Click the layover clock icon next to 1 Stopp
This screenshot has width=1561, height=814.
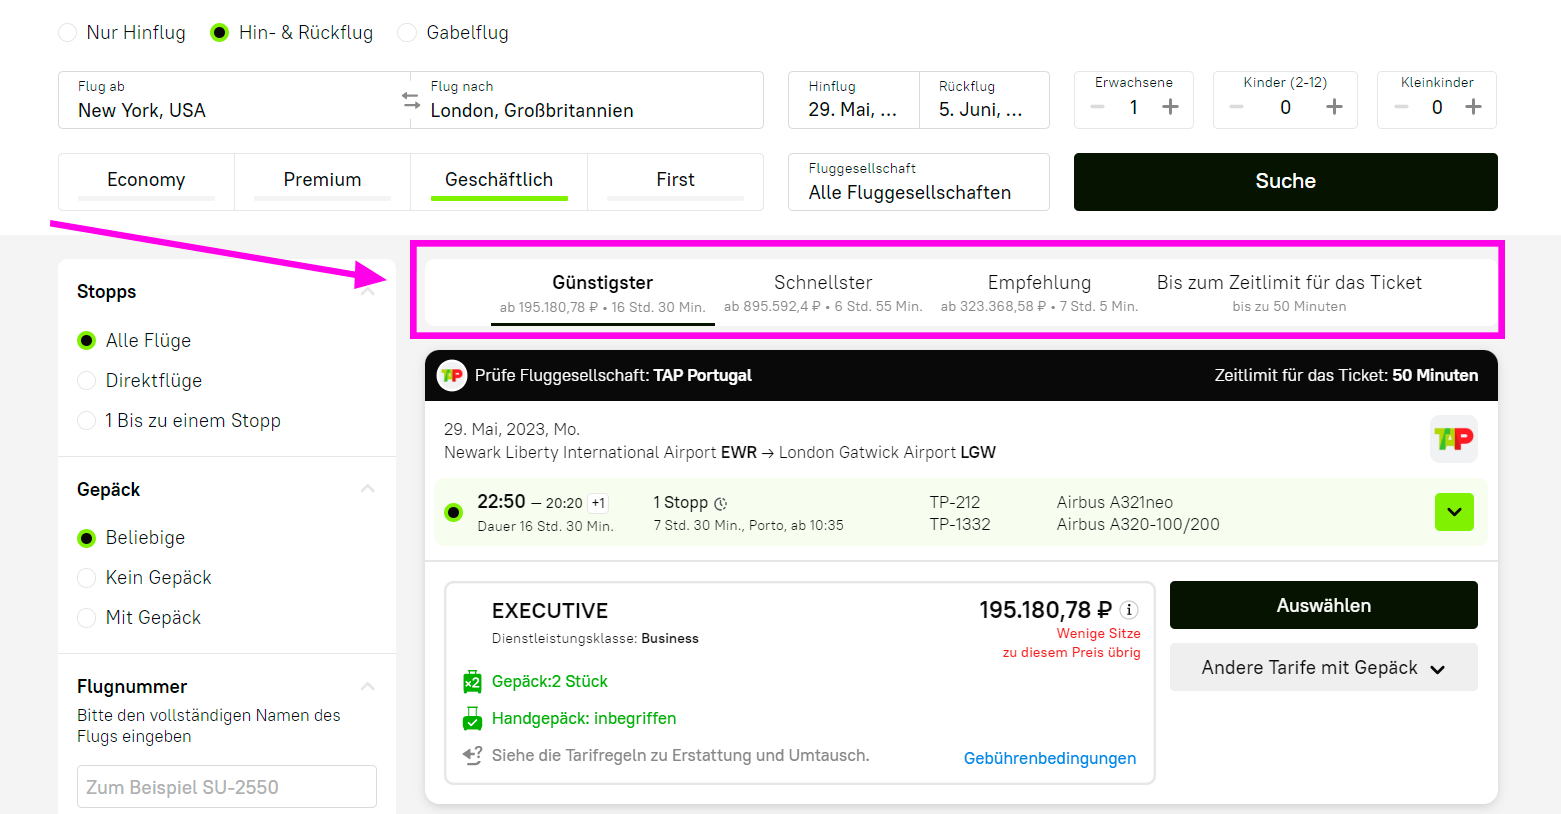721,503
